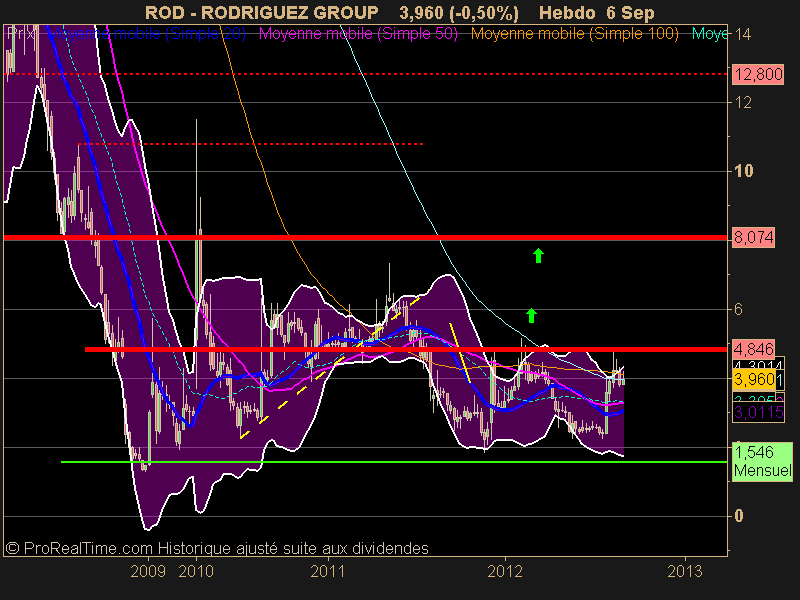Click the 2012 label on time axis

click(x=505, y=571)
